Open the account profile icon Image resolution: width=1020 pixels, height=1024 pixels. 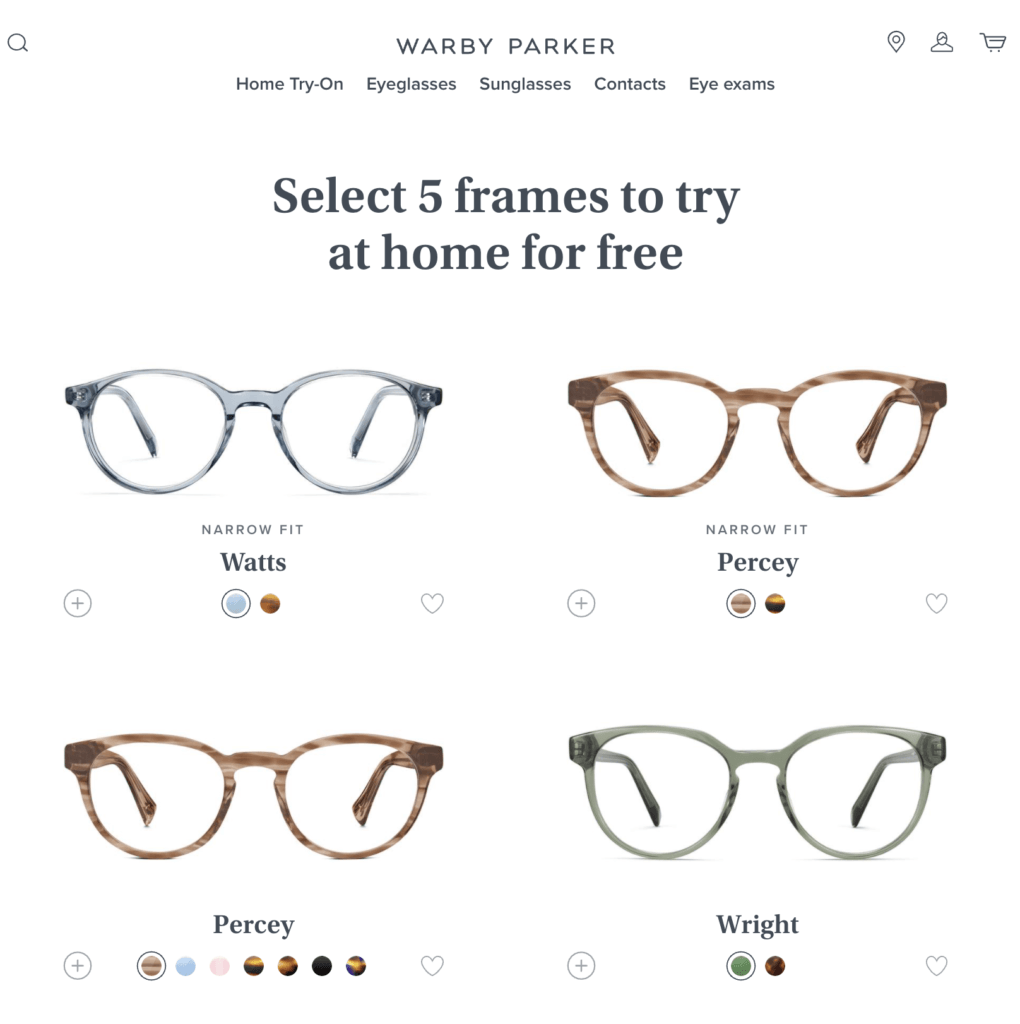941,42
